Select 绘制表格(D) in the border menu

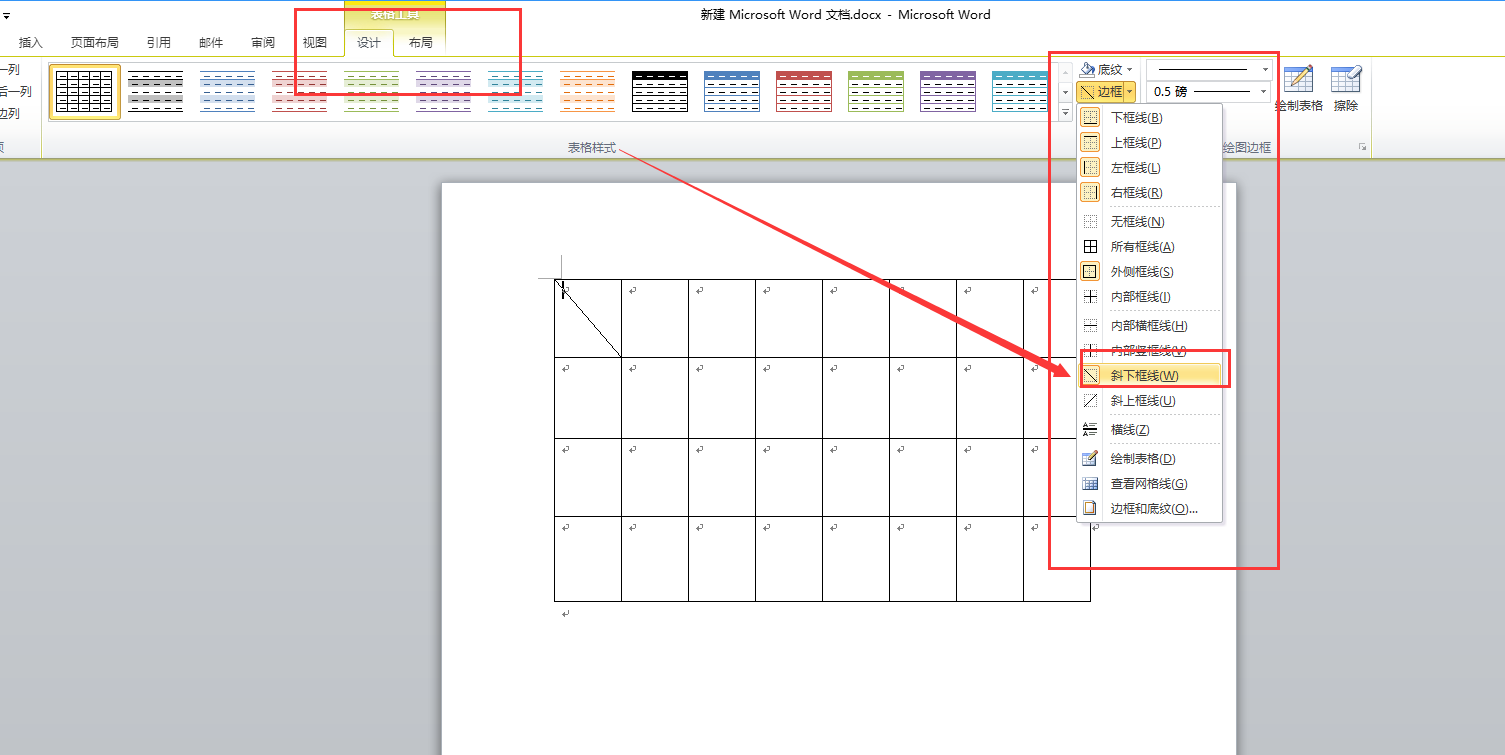[x=1149, y=459]
